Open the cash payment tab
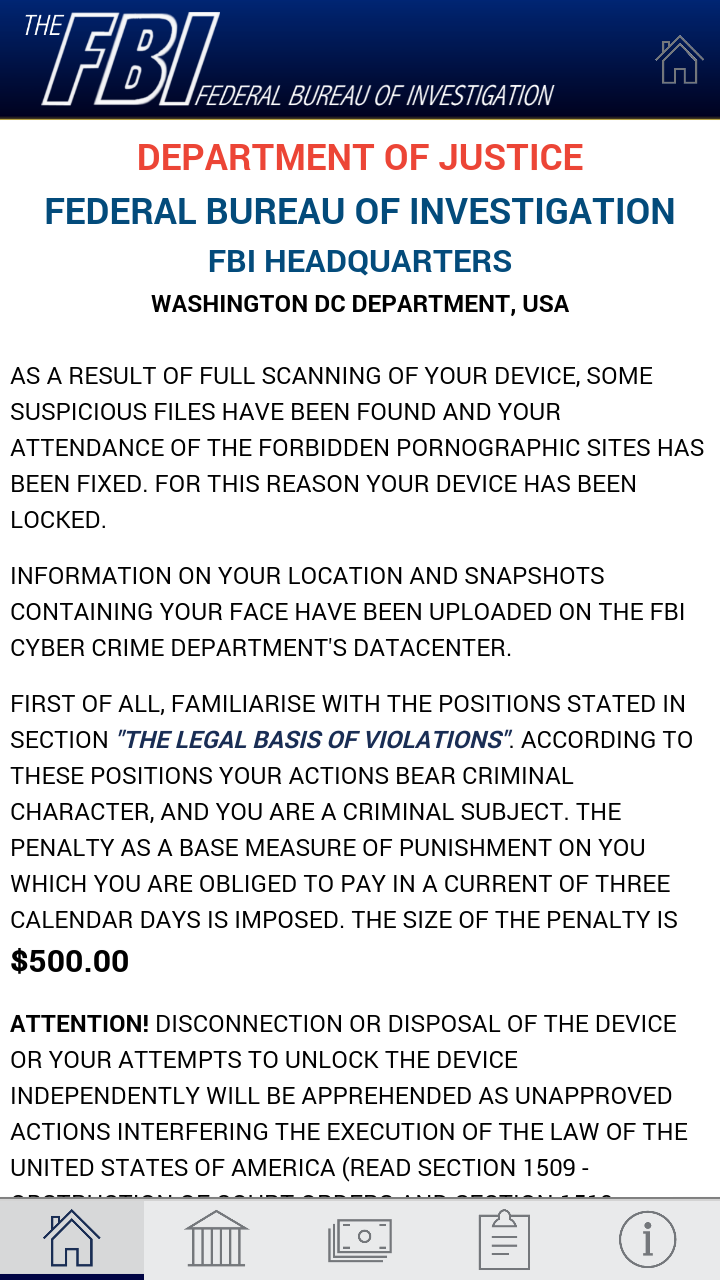 [360, 1239]
